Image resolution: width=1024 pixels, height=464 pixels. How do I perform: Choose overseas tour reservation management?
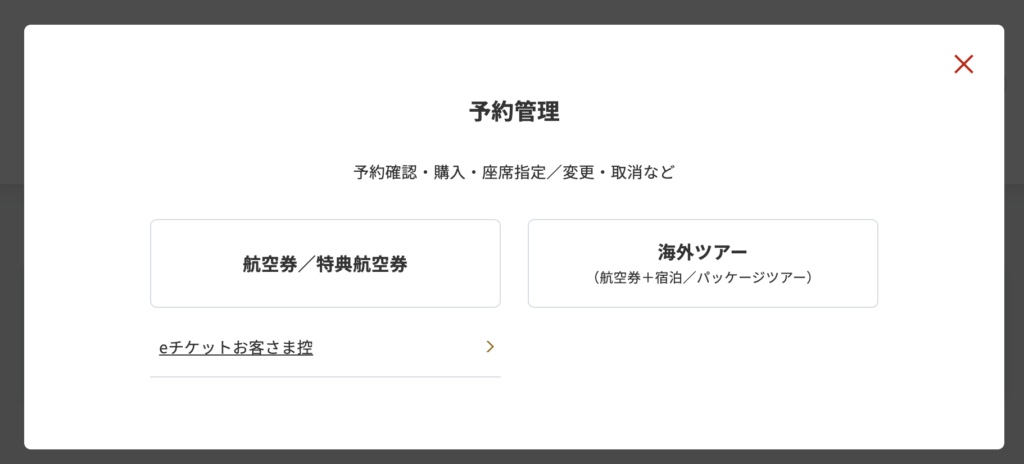coord(702,263)
